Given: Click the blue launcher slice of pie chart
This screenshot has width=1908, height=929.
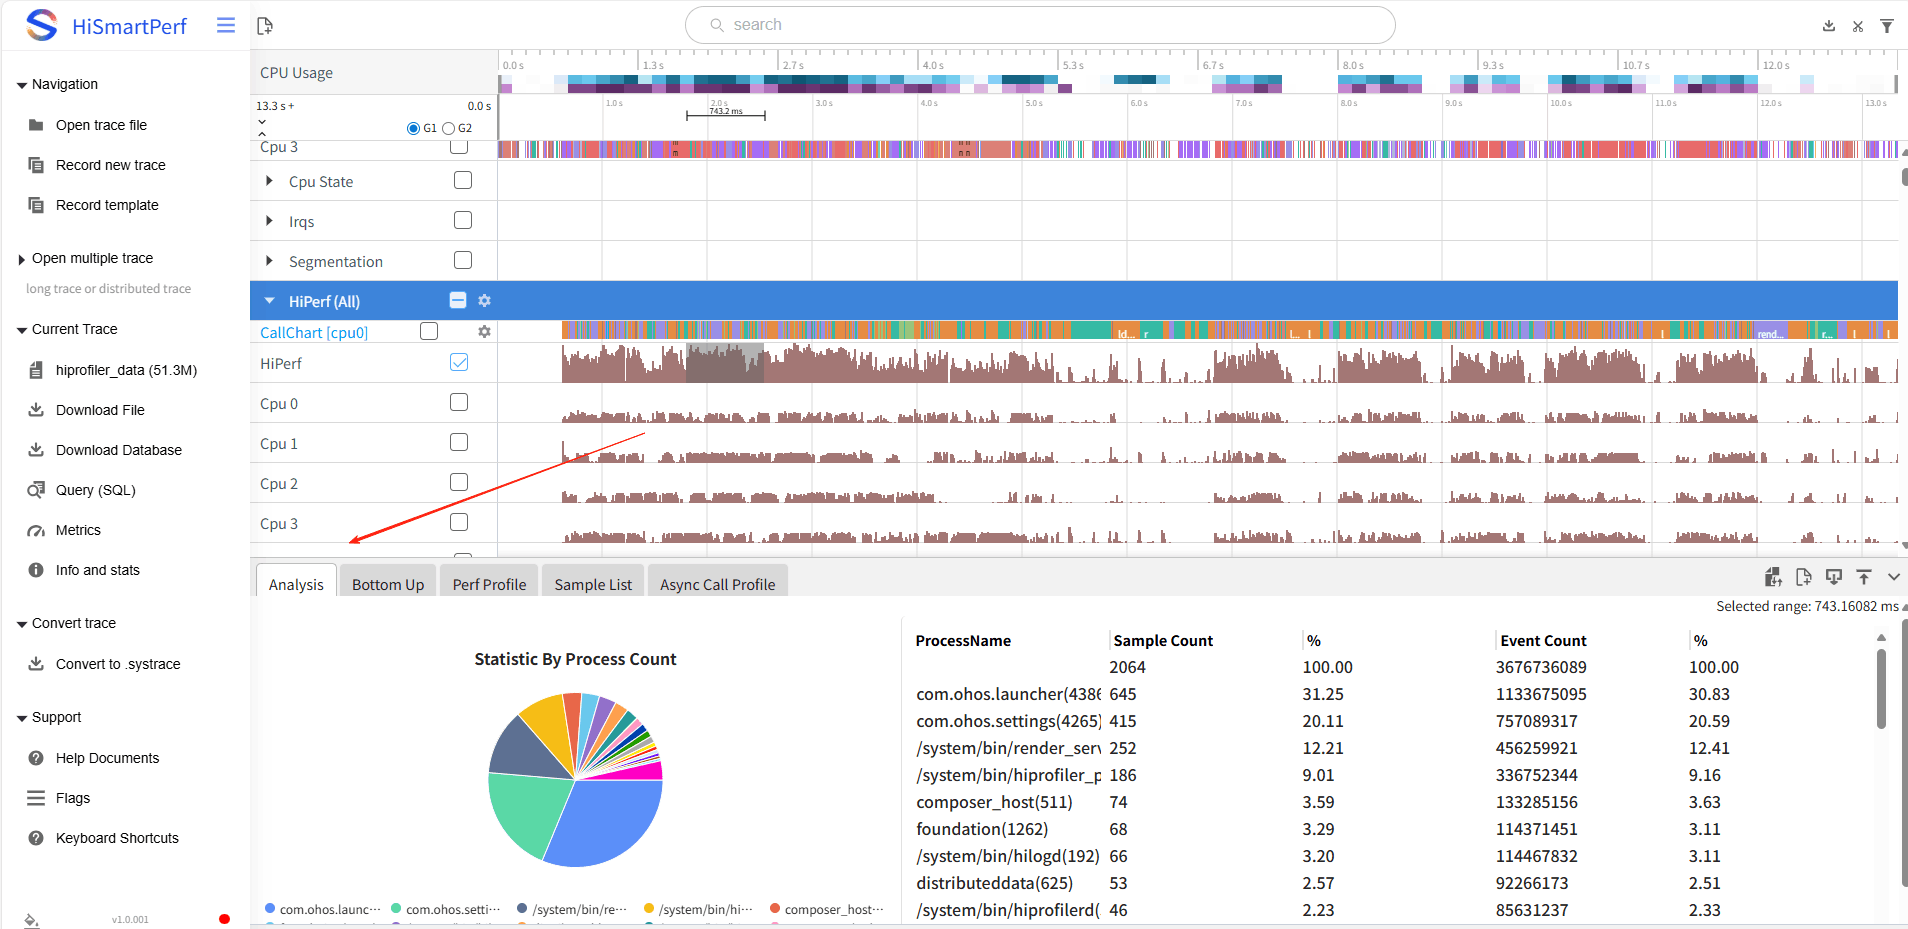Looking at the screenshot, I should tap(608, 822).
